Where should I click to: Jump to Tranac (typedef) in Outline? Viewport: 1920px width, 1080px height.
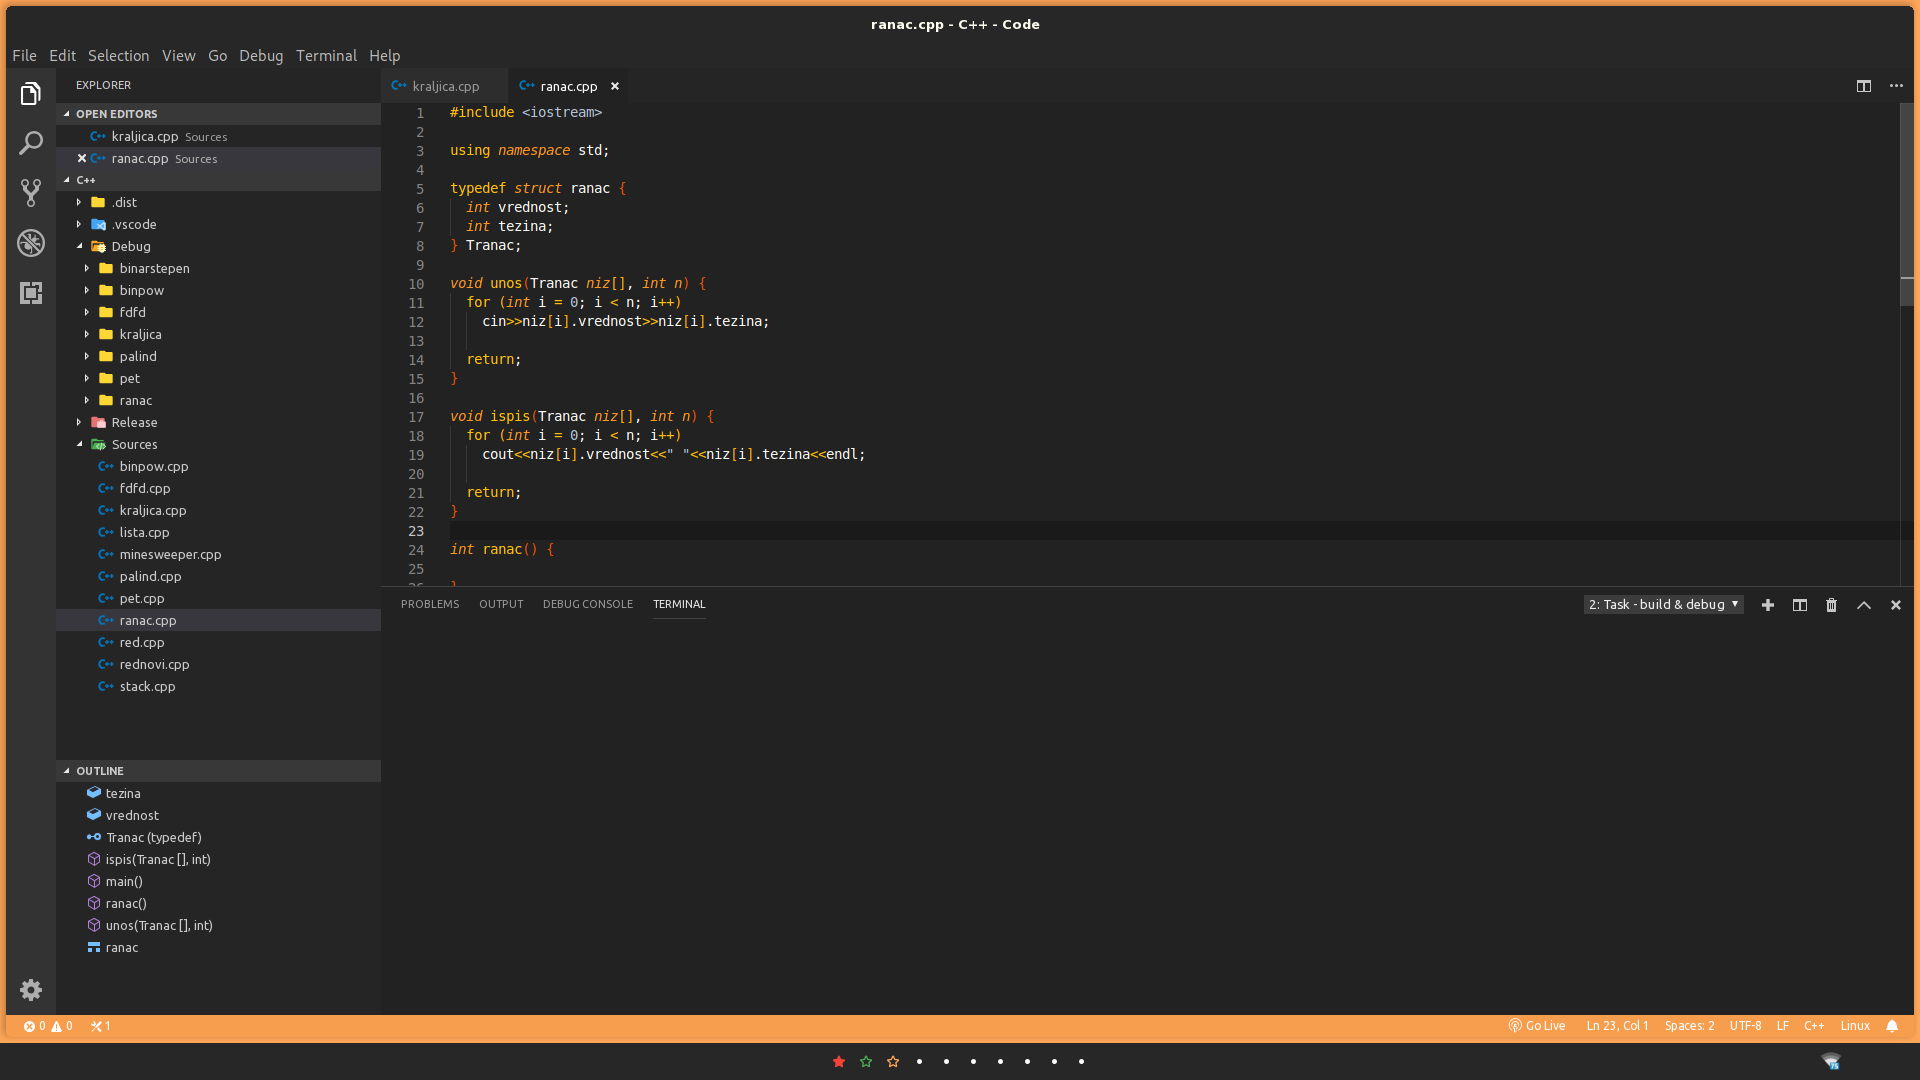click(x=218, y=837)
